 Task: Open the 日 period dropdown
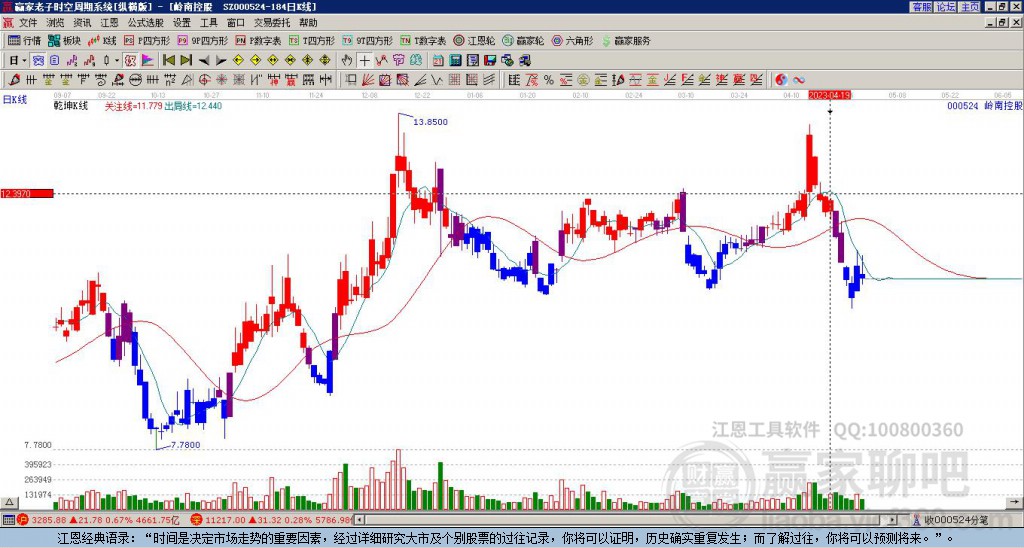click(x=17, y=60)
